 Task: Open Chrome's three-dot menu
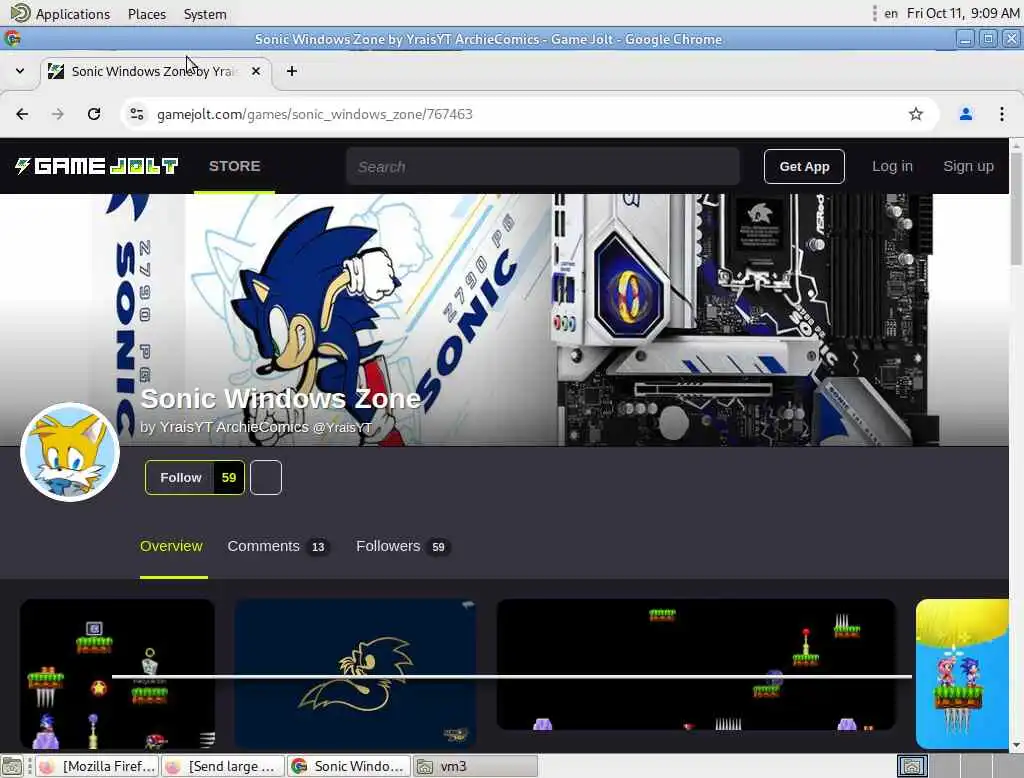coord(1002,114)
